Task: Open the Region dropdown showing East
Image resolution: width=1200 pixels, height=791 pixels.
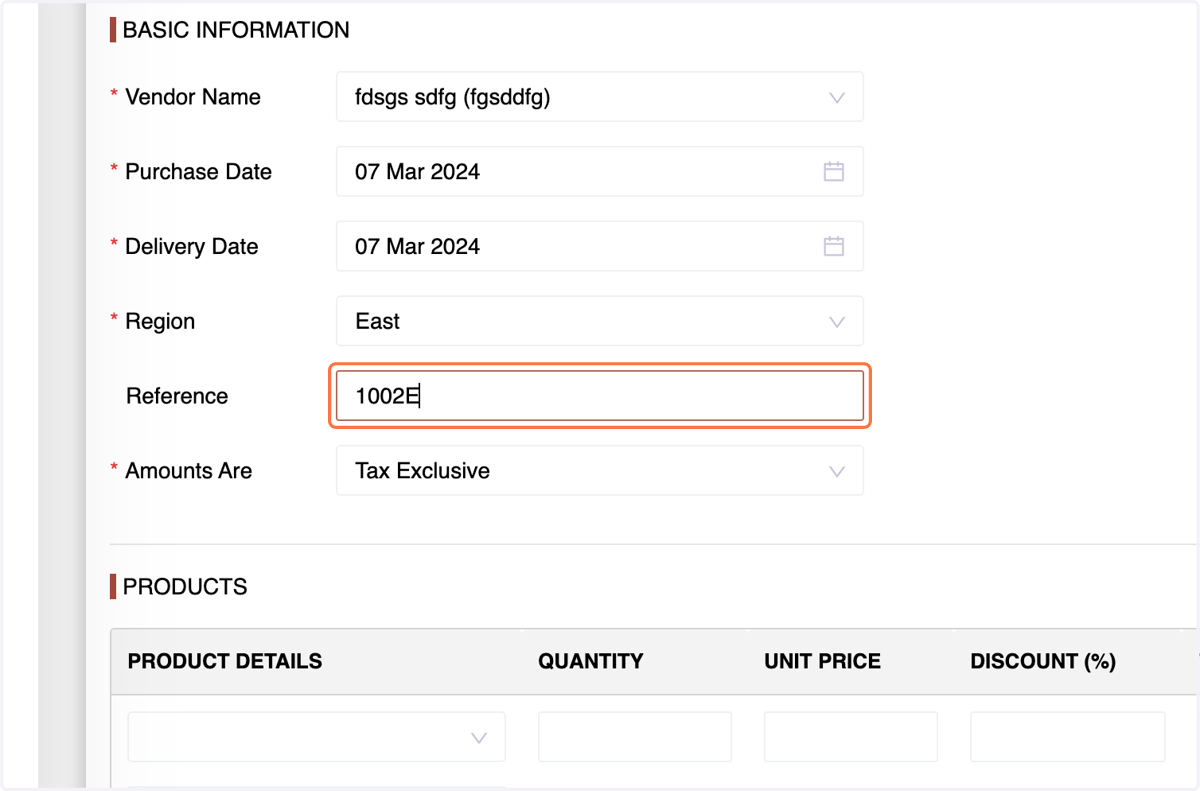Action: coord(599,321)
